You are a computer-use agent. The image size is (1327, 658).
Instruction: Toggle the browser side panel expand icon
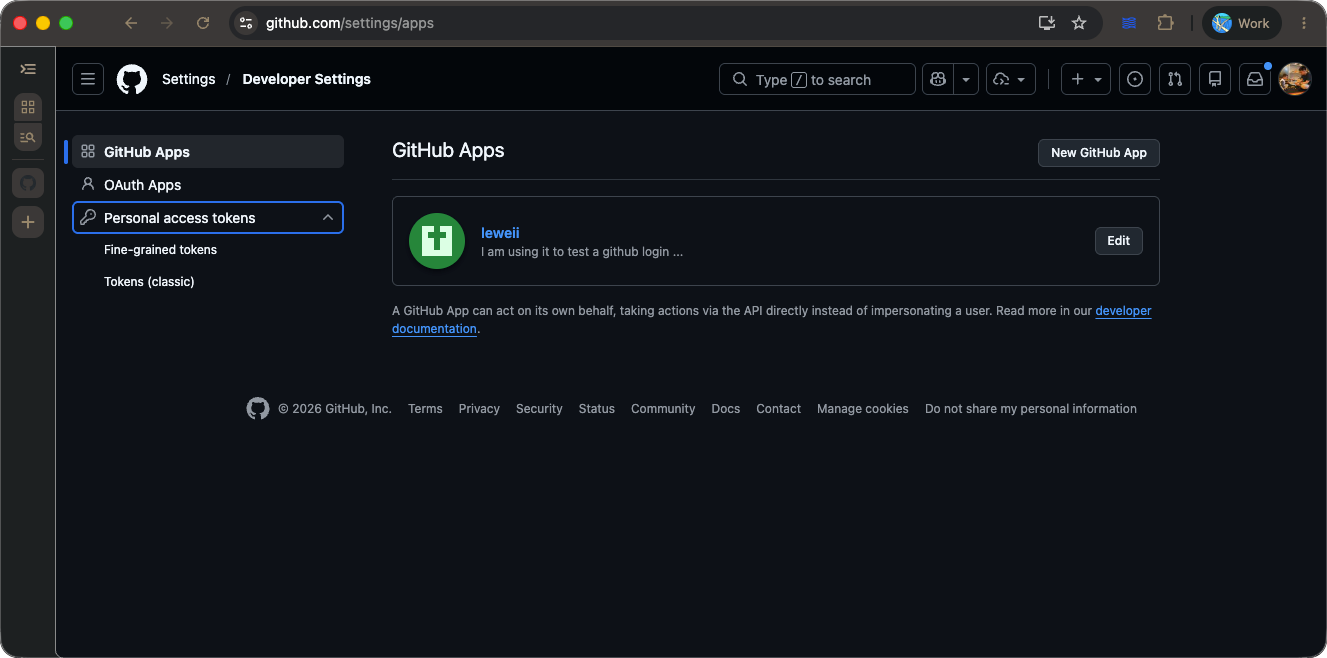pyautogui.click(x=28, y=69)
